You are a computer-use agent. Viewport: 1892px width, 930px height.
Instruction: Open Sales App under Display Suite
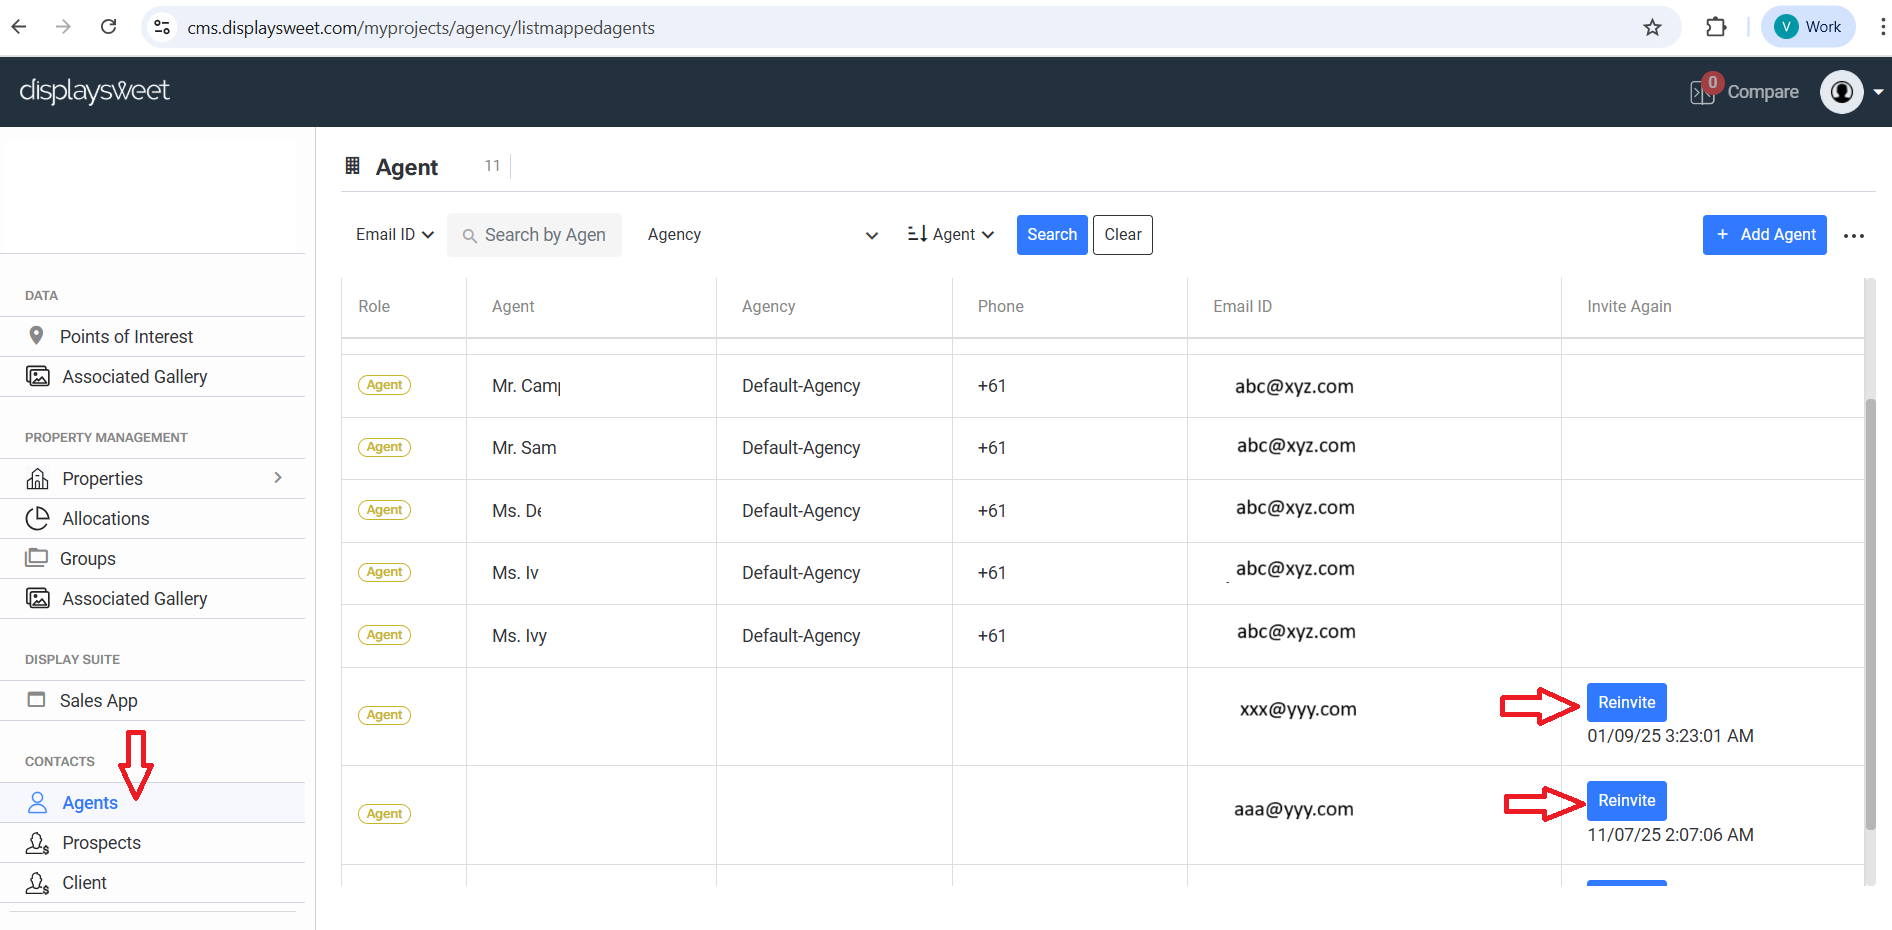[x=98, y=701]
